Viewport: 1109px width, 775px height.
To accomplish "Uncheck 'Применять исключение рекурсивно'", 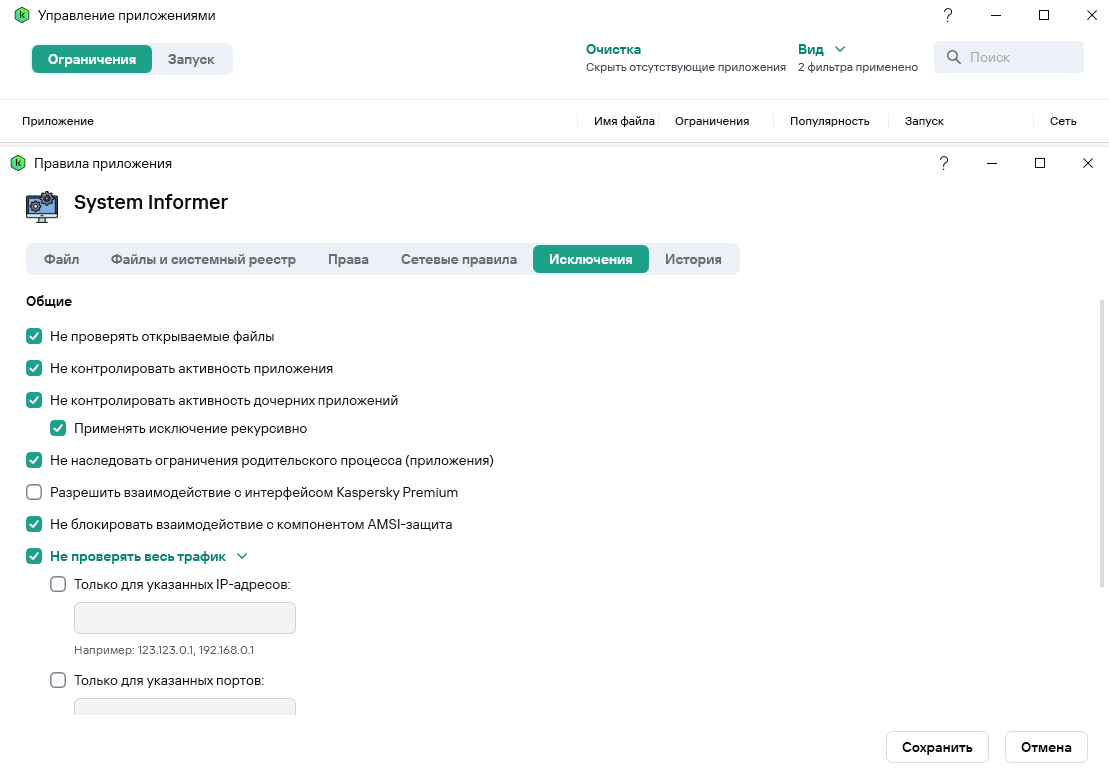I will pos(58,429).
